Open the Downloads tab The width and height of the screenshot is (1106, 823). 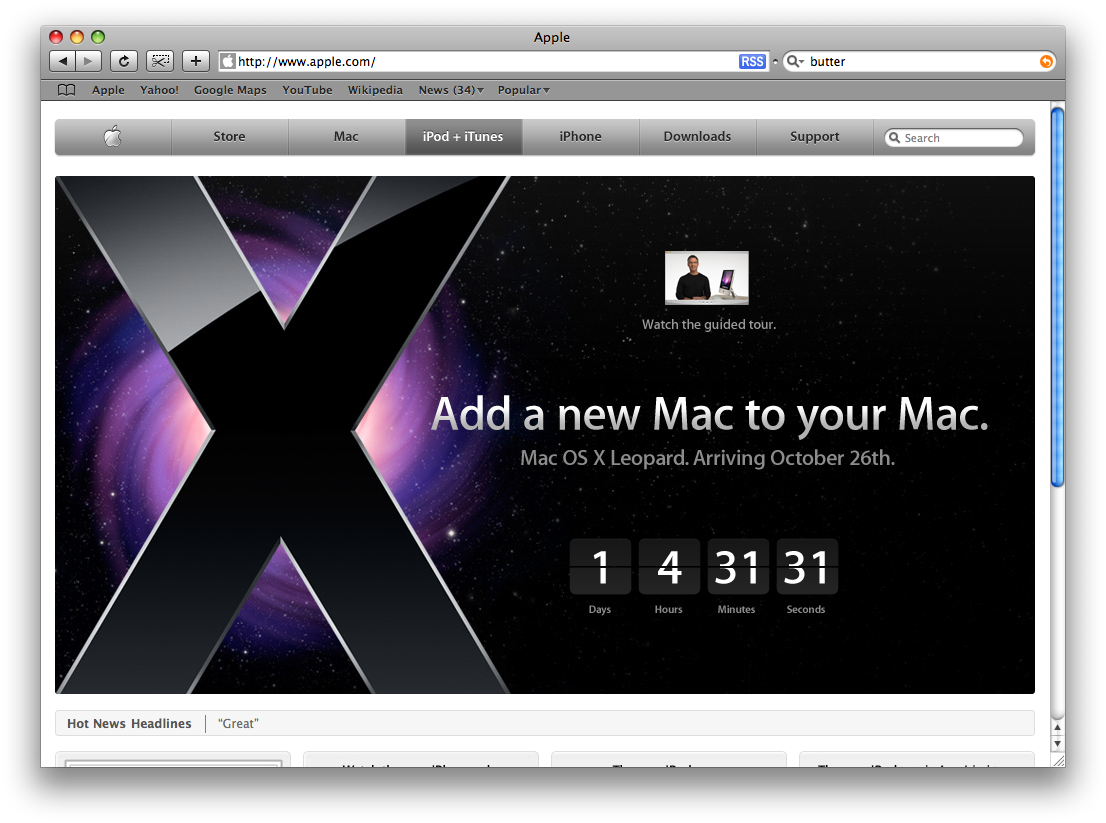698,137
